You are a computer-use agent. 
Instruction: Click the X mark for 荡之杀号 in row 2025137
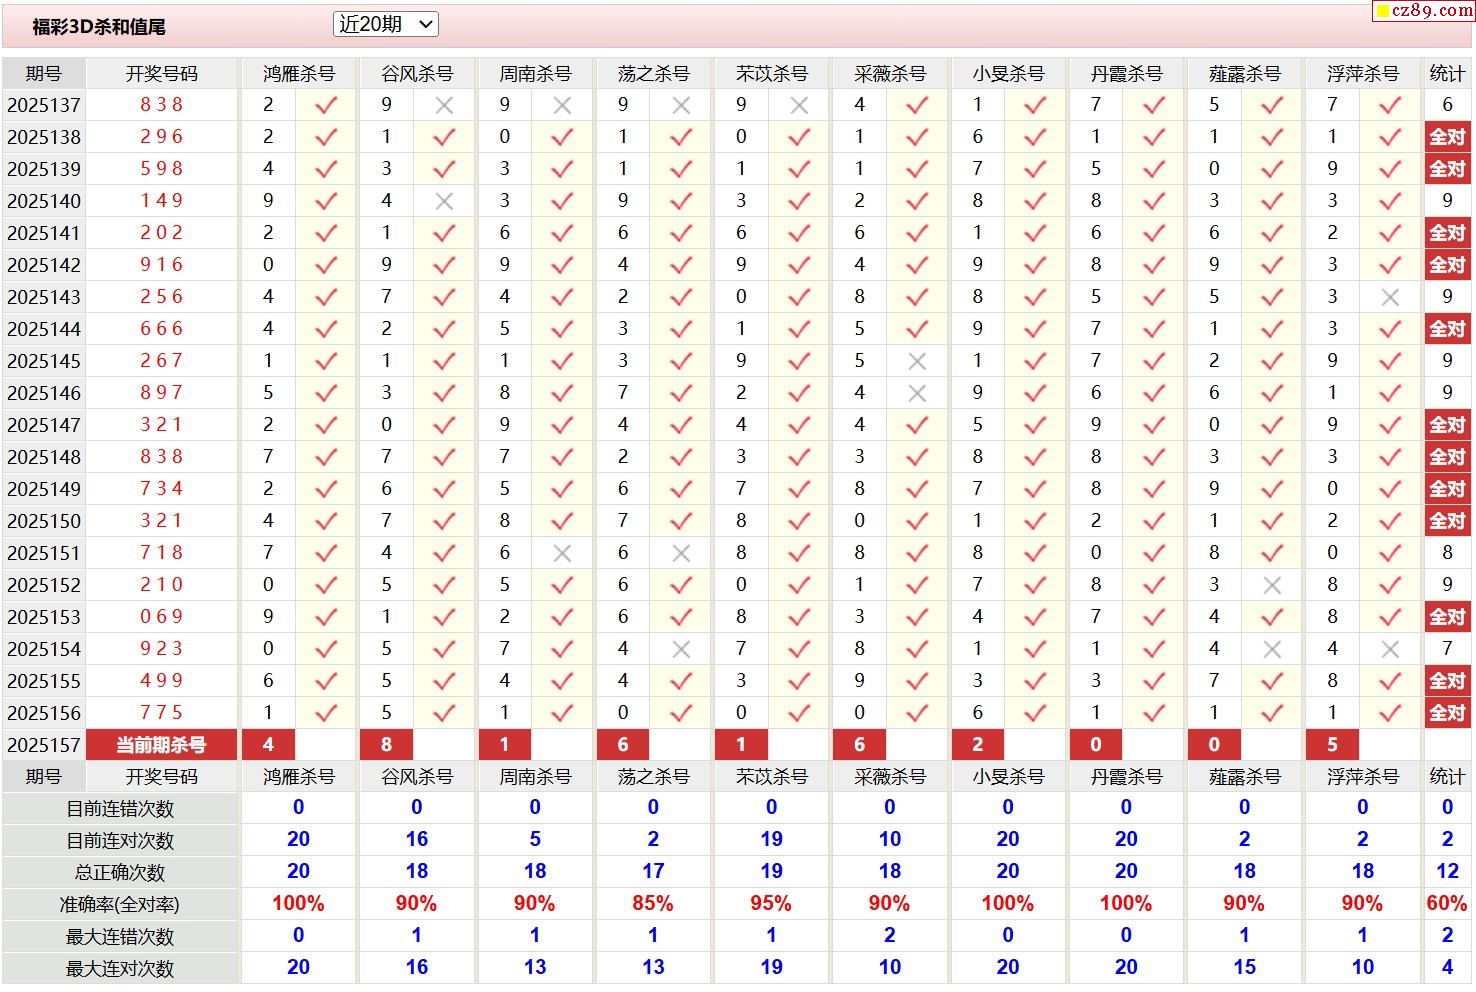point(681,104)
